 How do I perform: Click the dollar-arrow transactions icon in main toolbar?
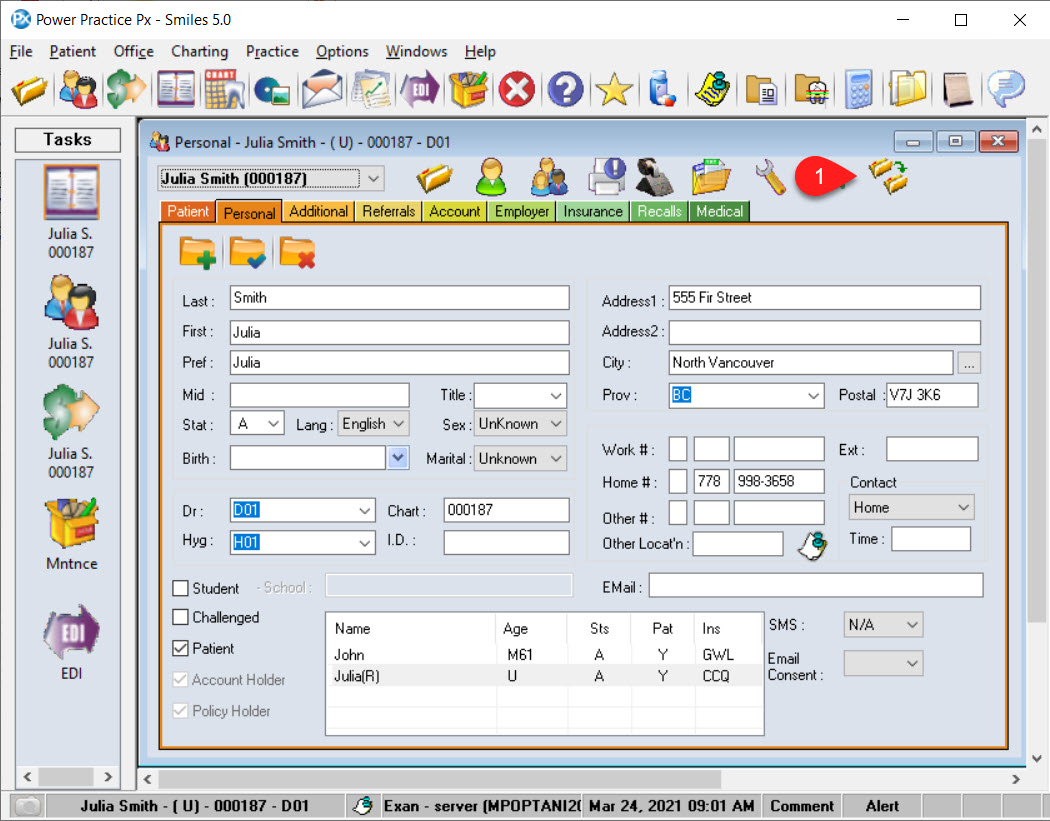(126, 89)
